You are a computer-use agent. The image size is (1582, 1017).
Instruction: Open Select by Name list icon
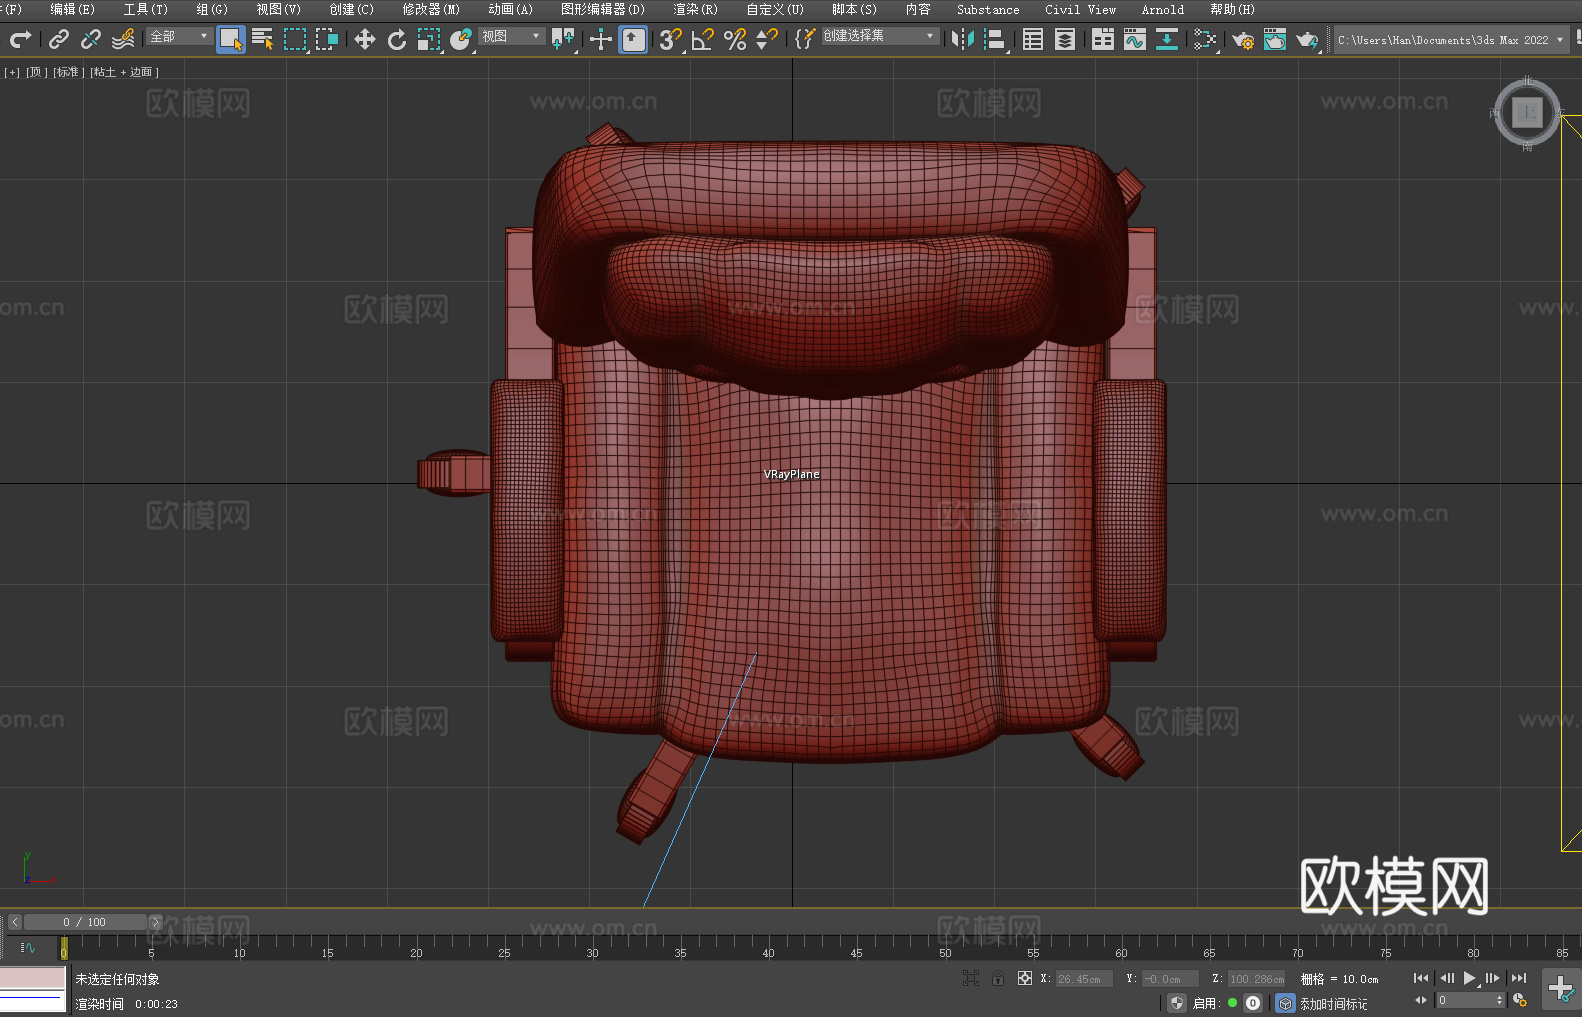pos(263,39)
